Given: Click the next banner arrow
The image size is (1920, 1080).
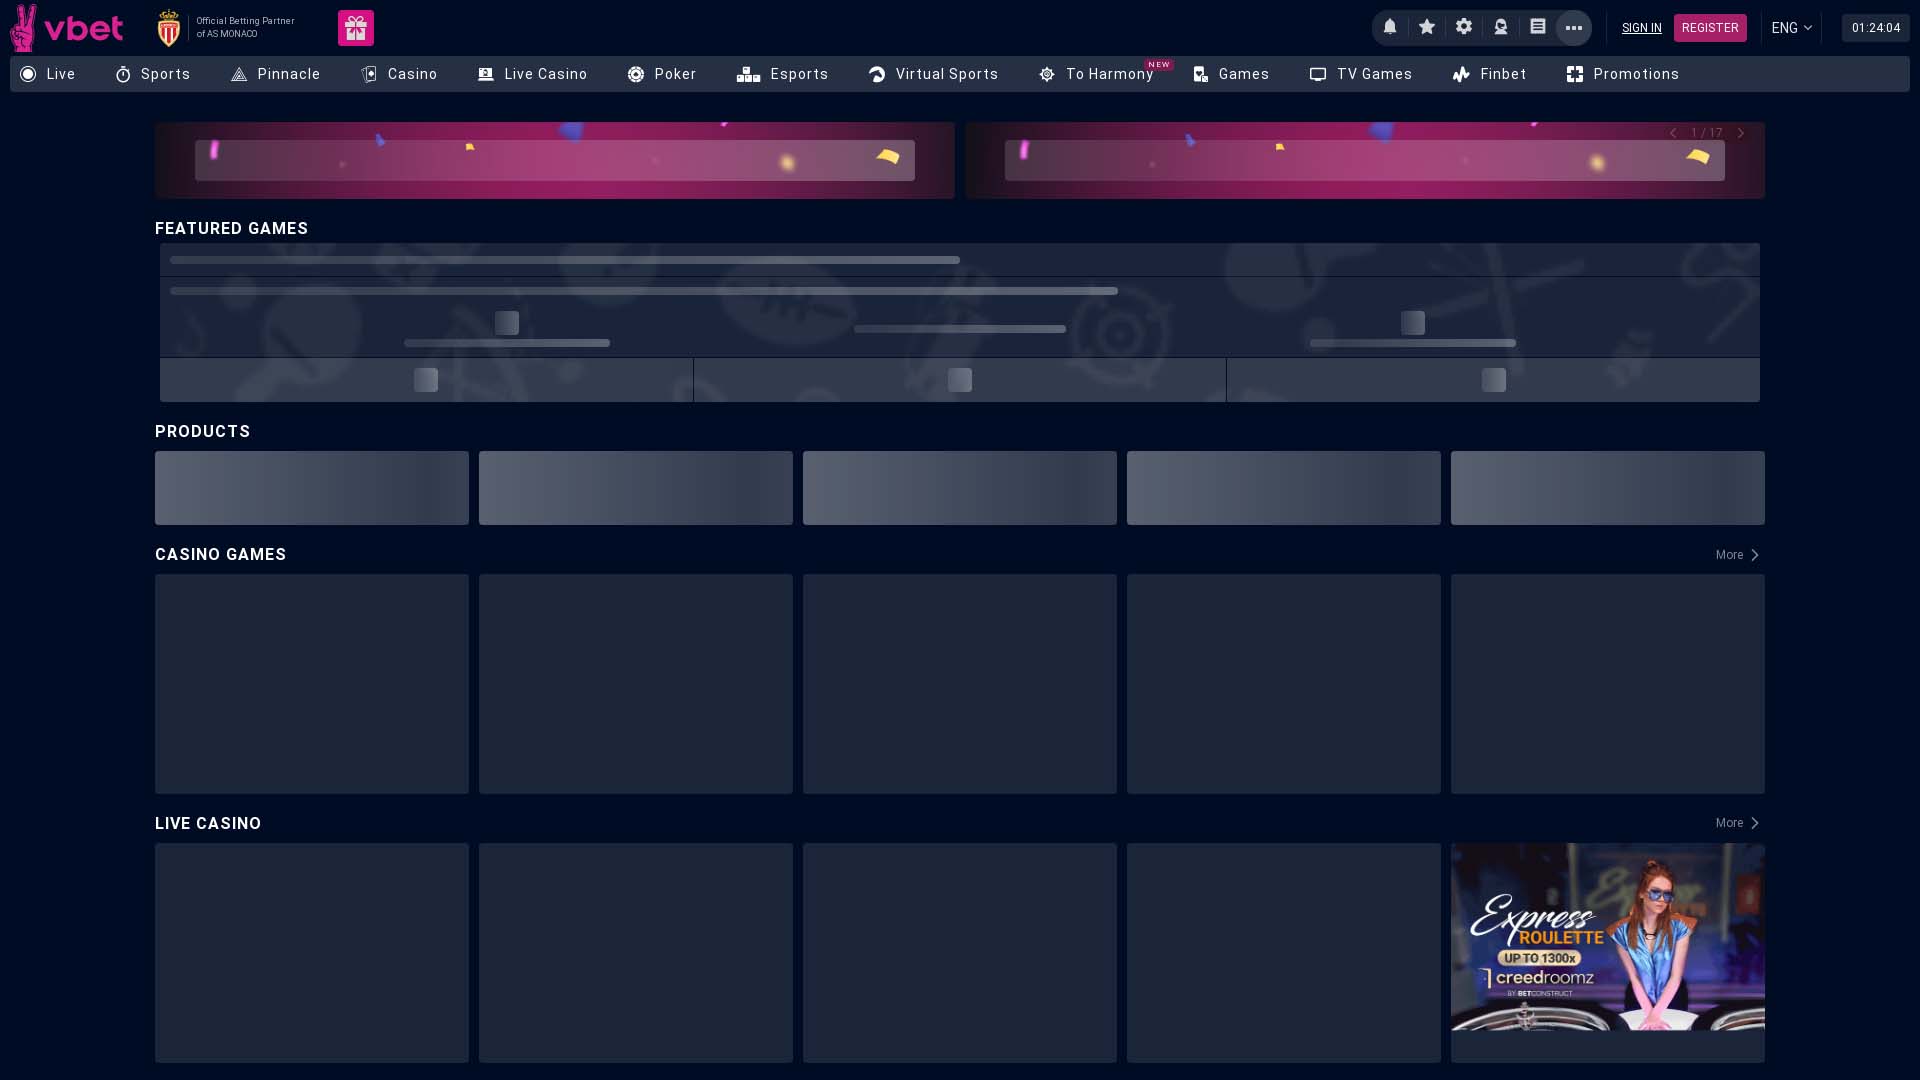Looking at the screenshot, I should coord(1740,132).
